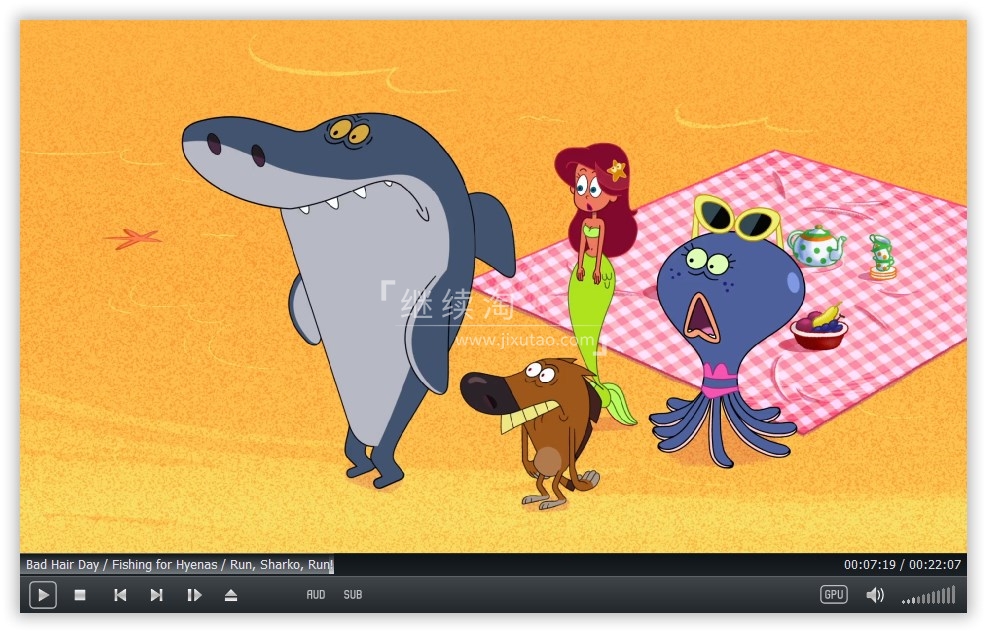Image resolution: width=987 pixels, height=633 pixels.
Task: Skip to the next track
Action: [156, 595]
